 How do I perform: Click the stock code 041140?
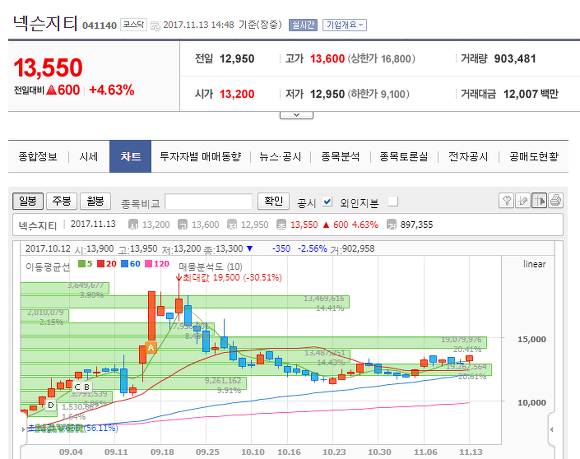pyautogui.click(x=100, y=26)
